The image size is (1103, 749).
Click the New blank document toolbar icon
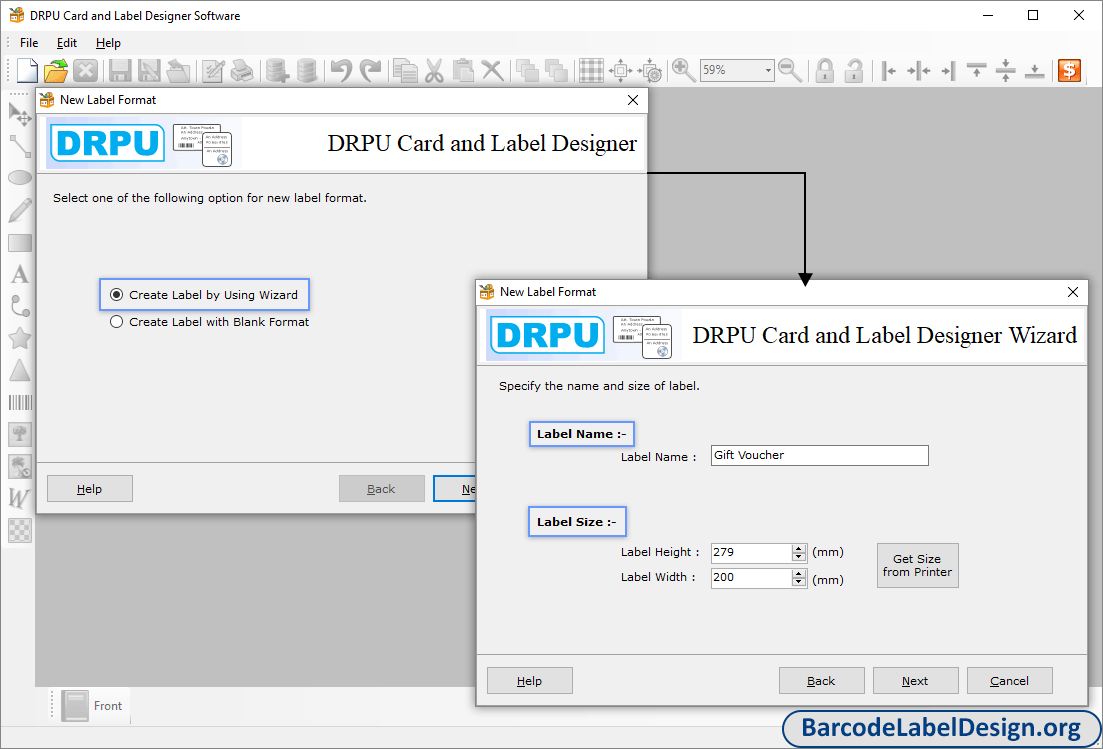[x=27, y=70]
